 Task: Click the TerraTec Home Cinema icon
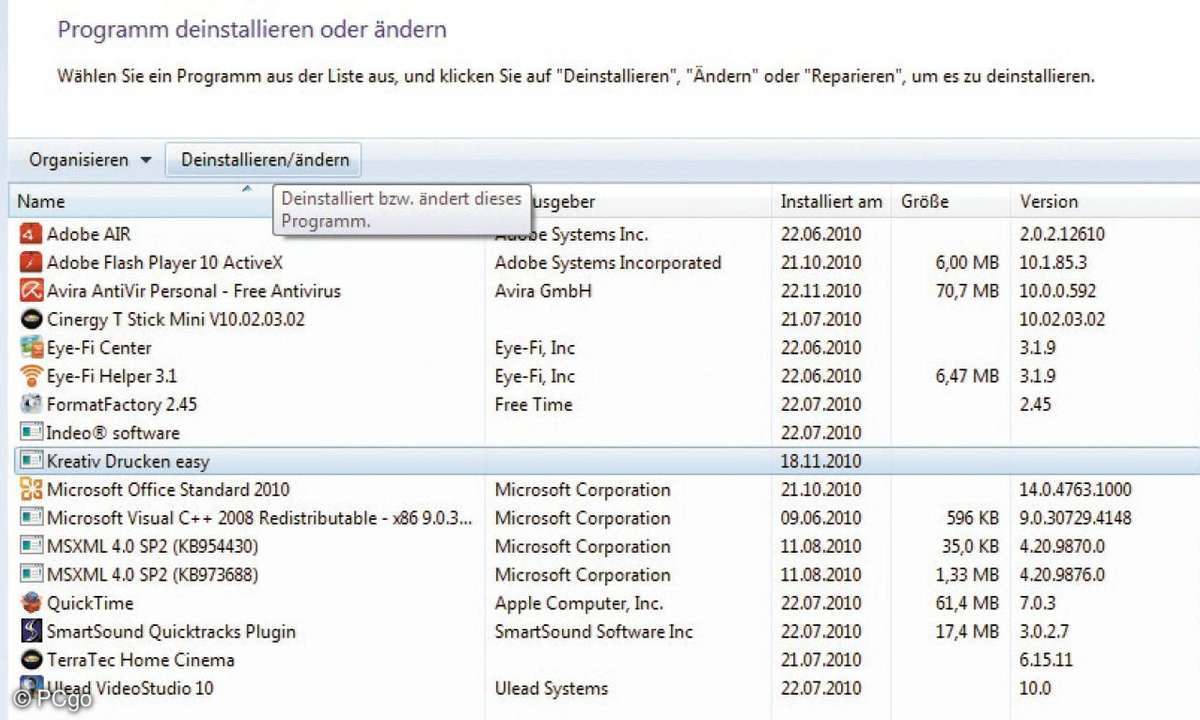pos(30,660)
